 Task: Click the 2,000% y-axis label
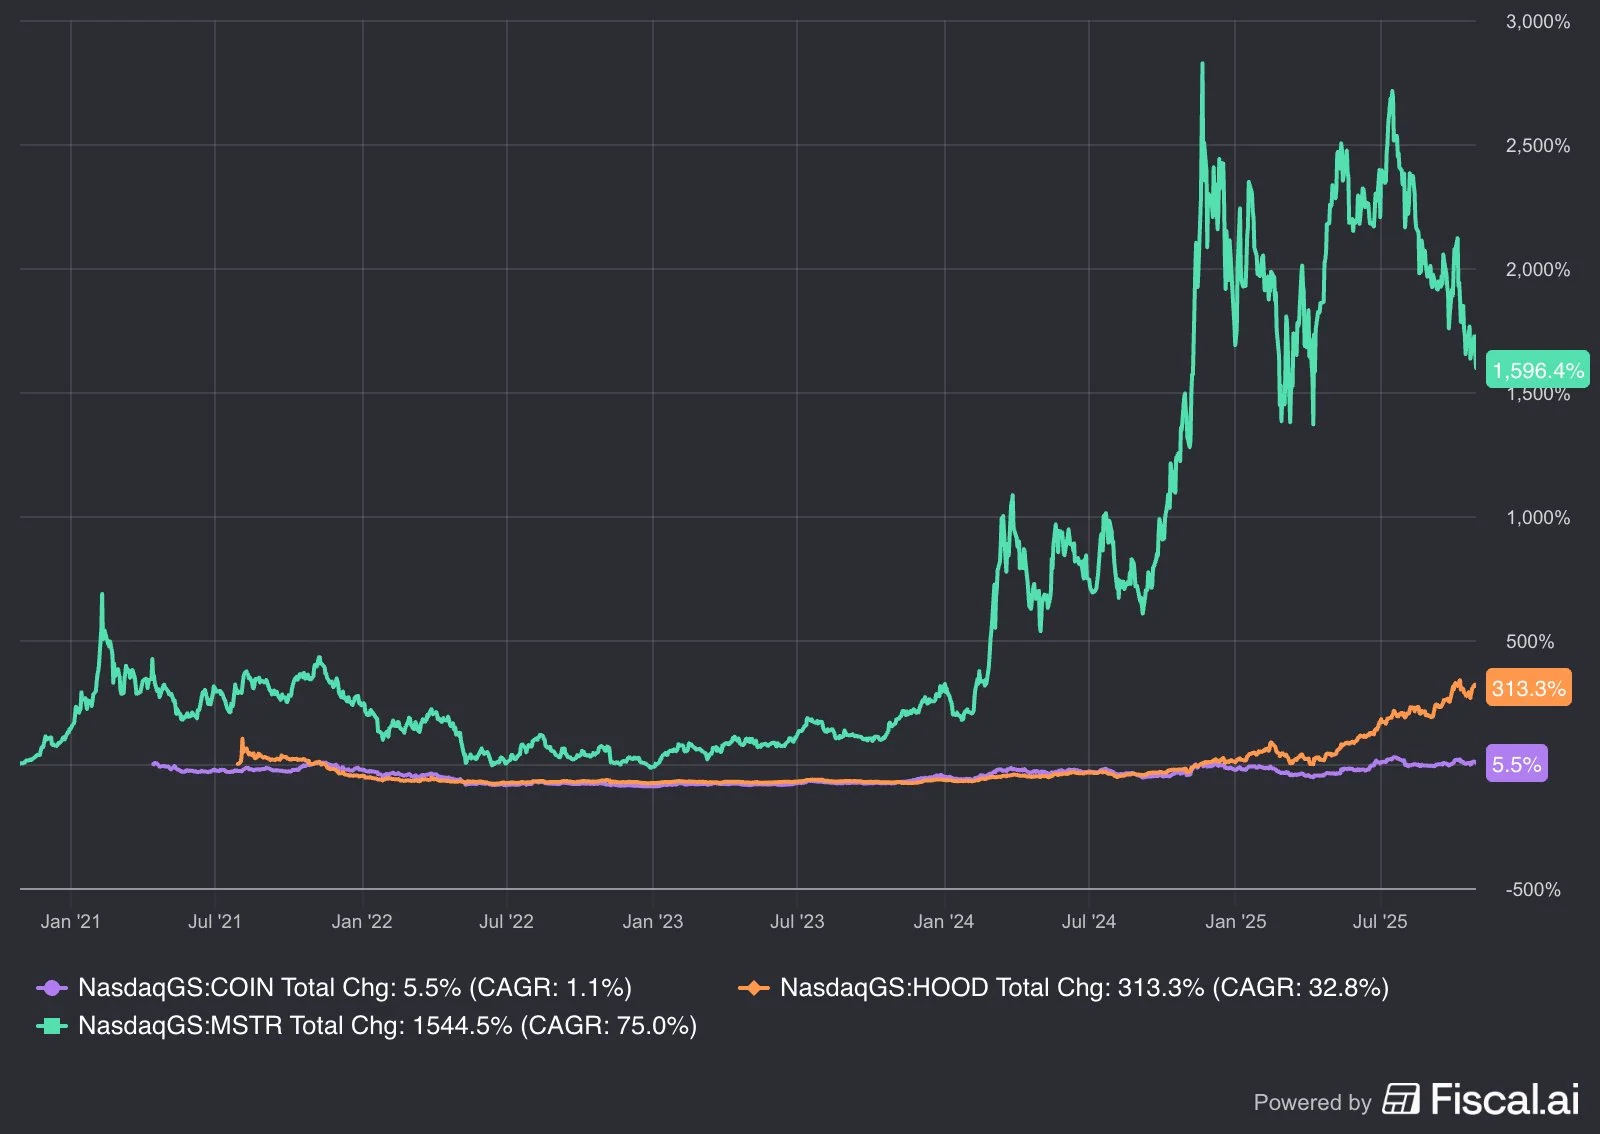[x=1538, y=269]
